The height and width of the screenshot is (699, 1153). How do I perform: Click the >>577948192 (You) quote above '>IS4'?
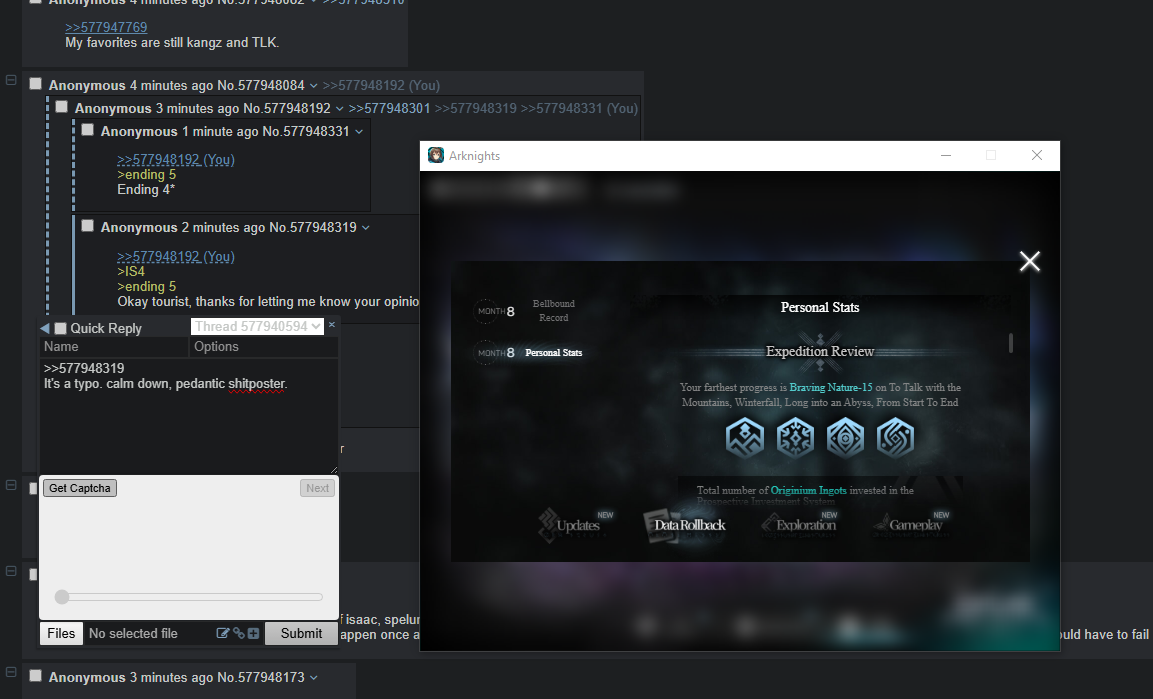176,257
